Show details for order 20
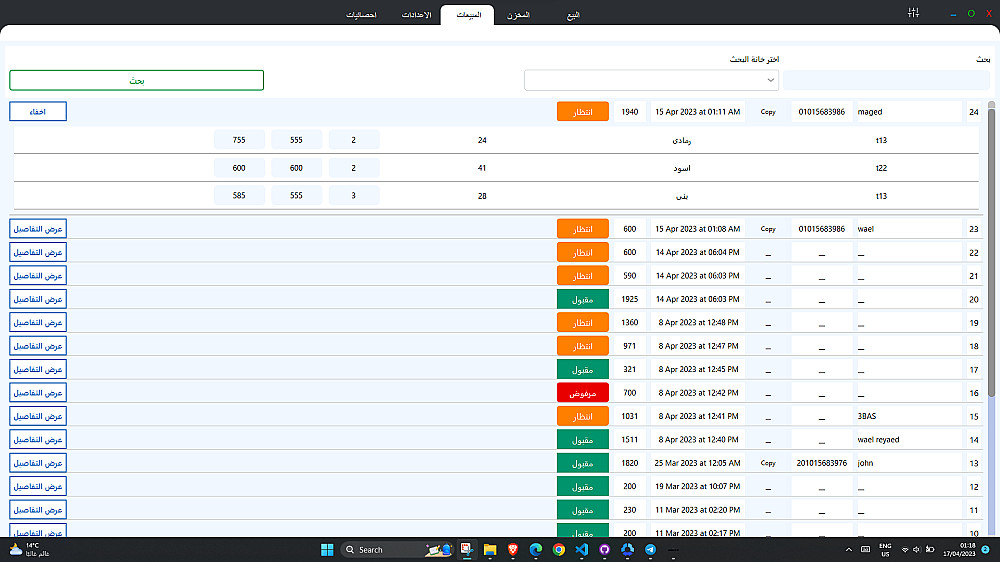Screen dimensions: 1000x562 [38, 299]
